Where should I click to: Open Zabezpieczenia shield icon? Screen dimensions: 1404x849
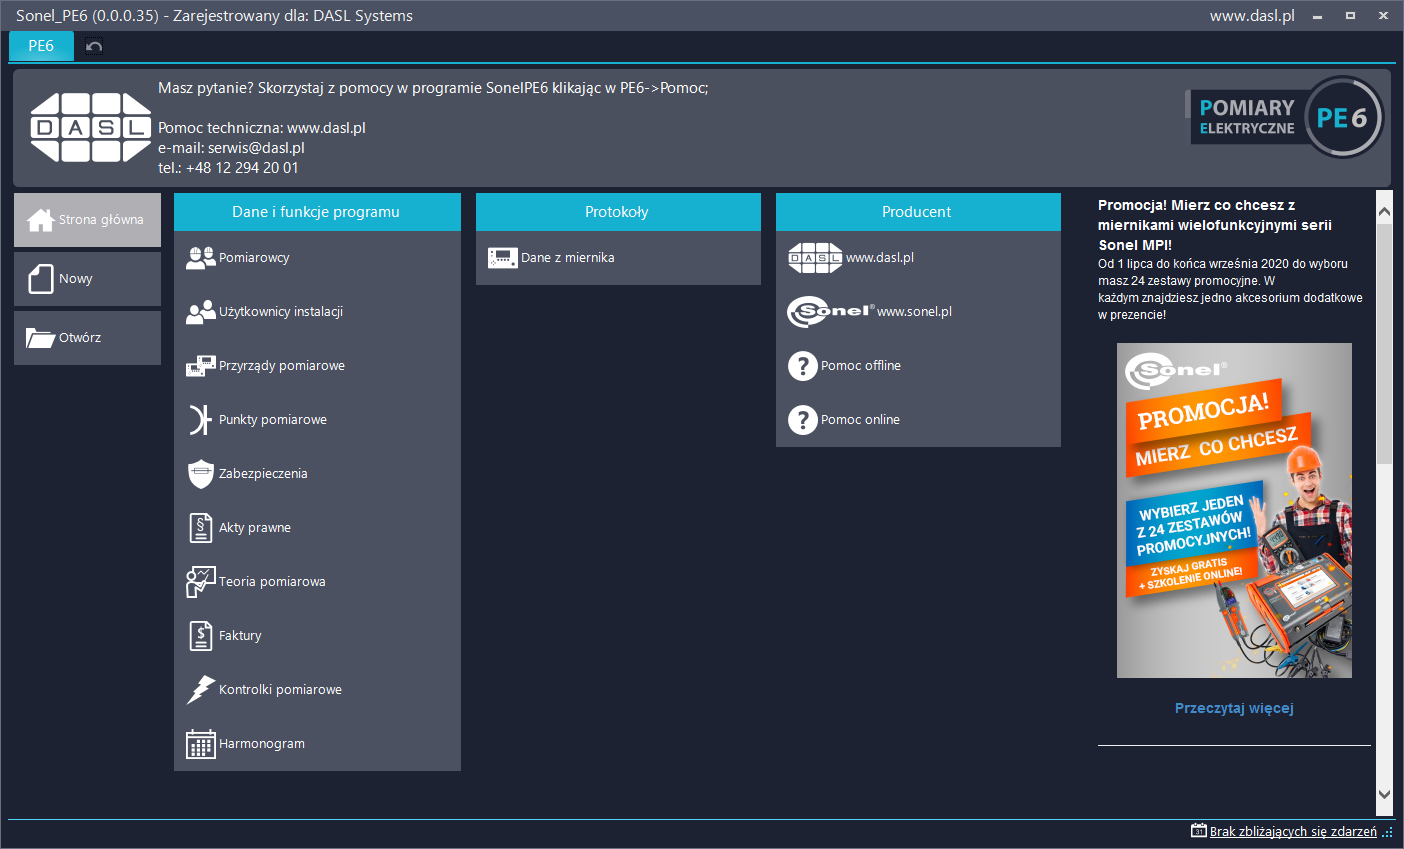(200, 474)
